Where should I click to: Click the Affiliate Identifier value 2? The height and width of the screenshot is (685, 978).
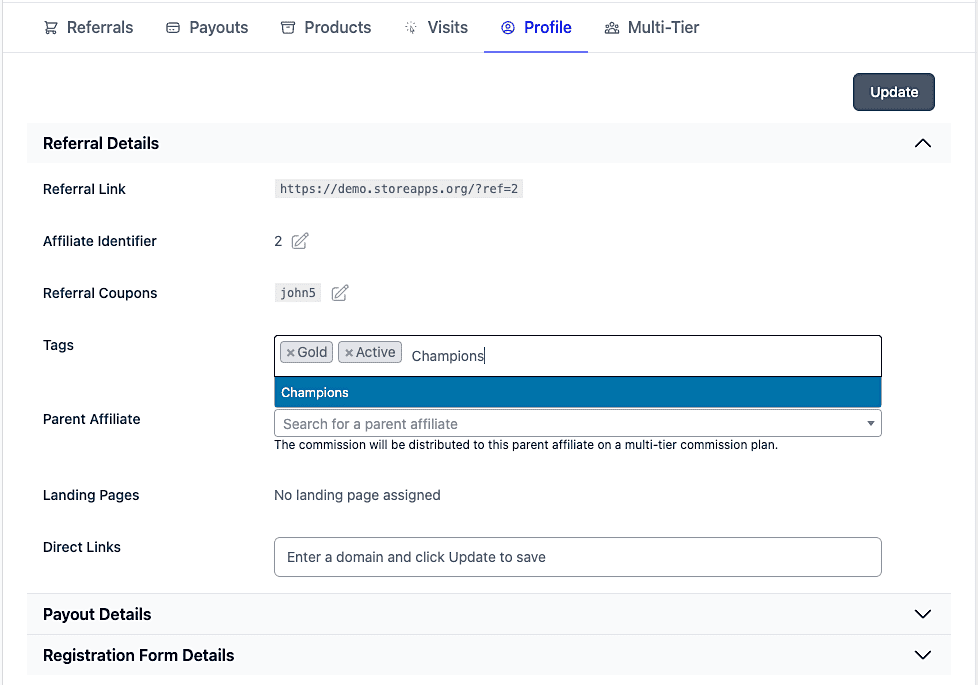point(278,241)
